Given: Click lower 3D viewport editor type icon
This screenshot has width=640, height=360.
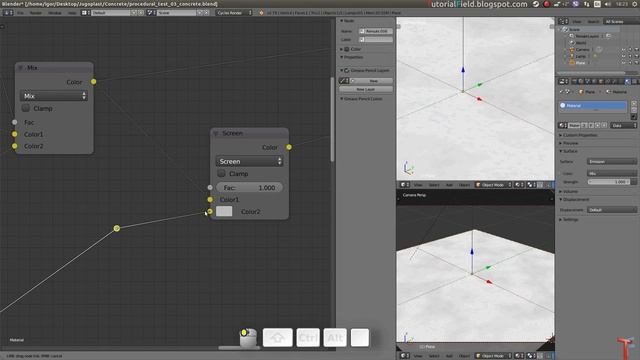Looking at the screenshot, I should (404, 356).
